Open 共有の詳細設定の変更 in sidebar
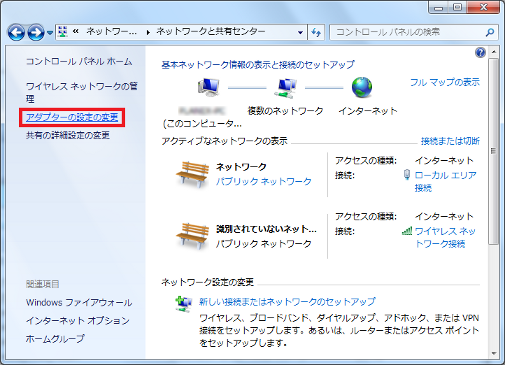 coord(68,135)
